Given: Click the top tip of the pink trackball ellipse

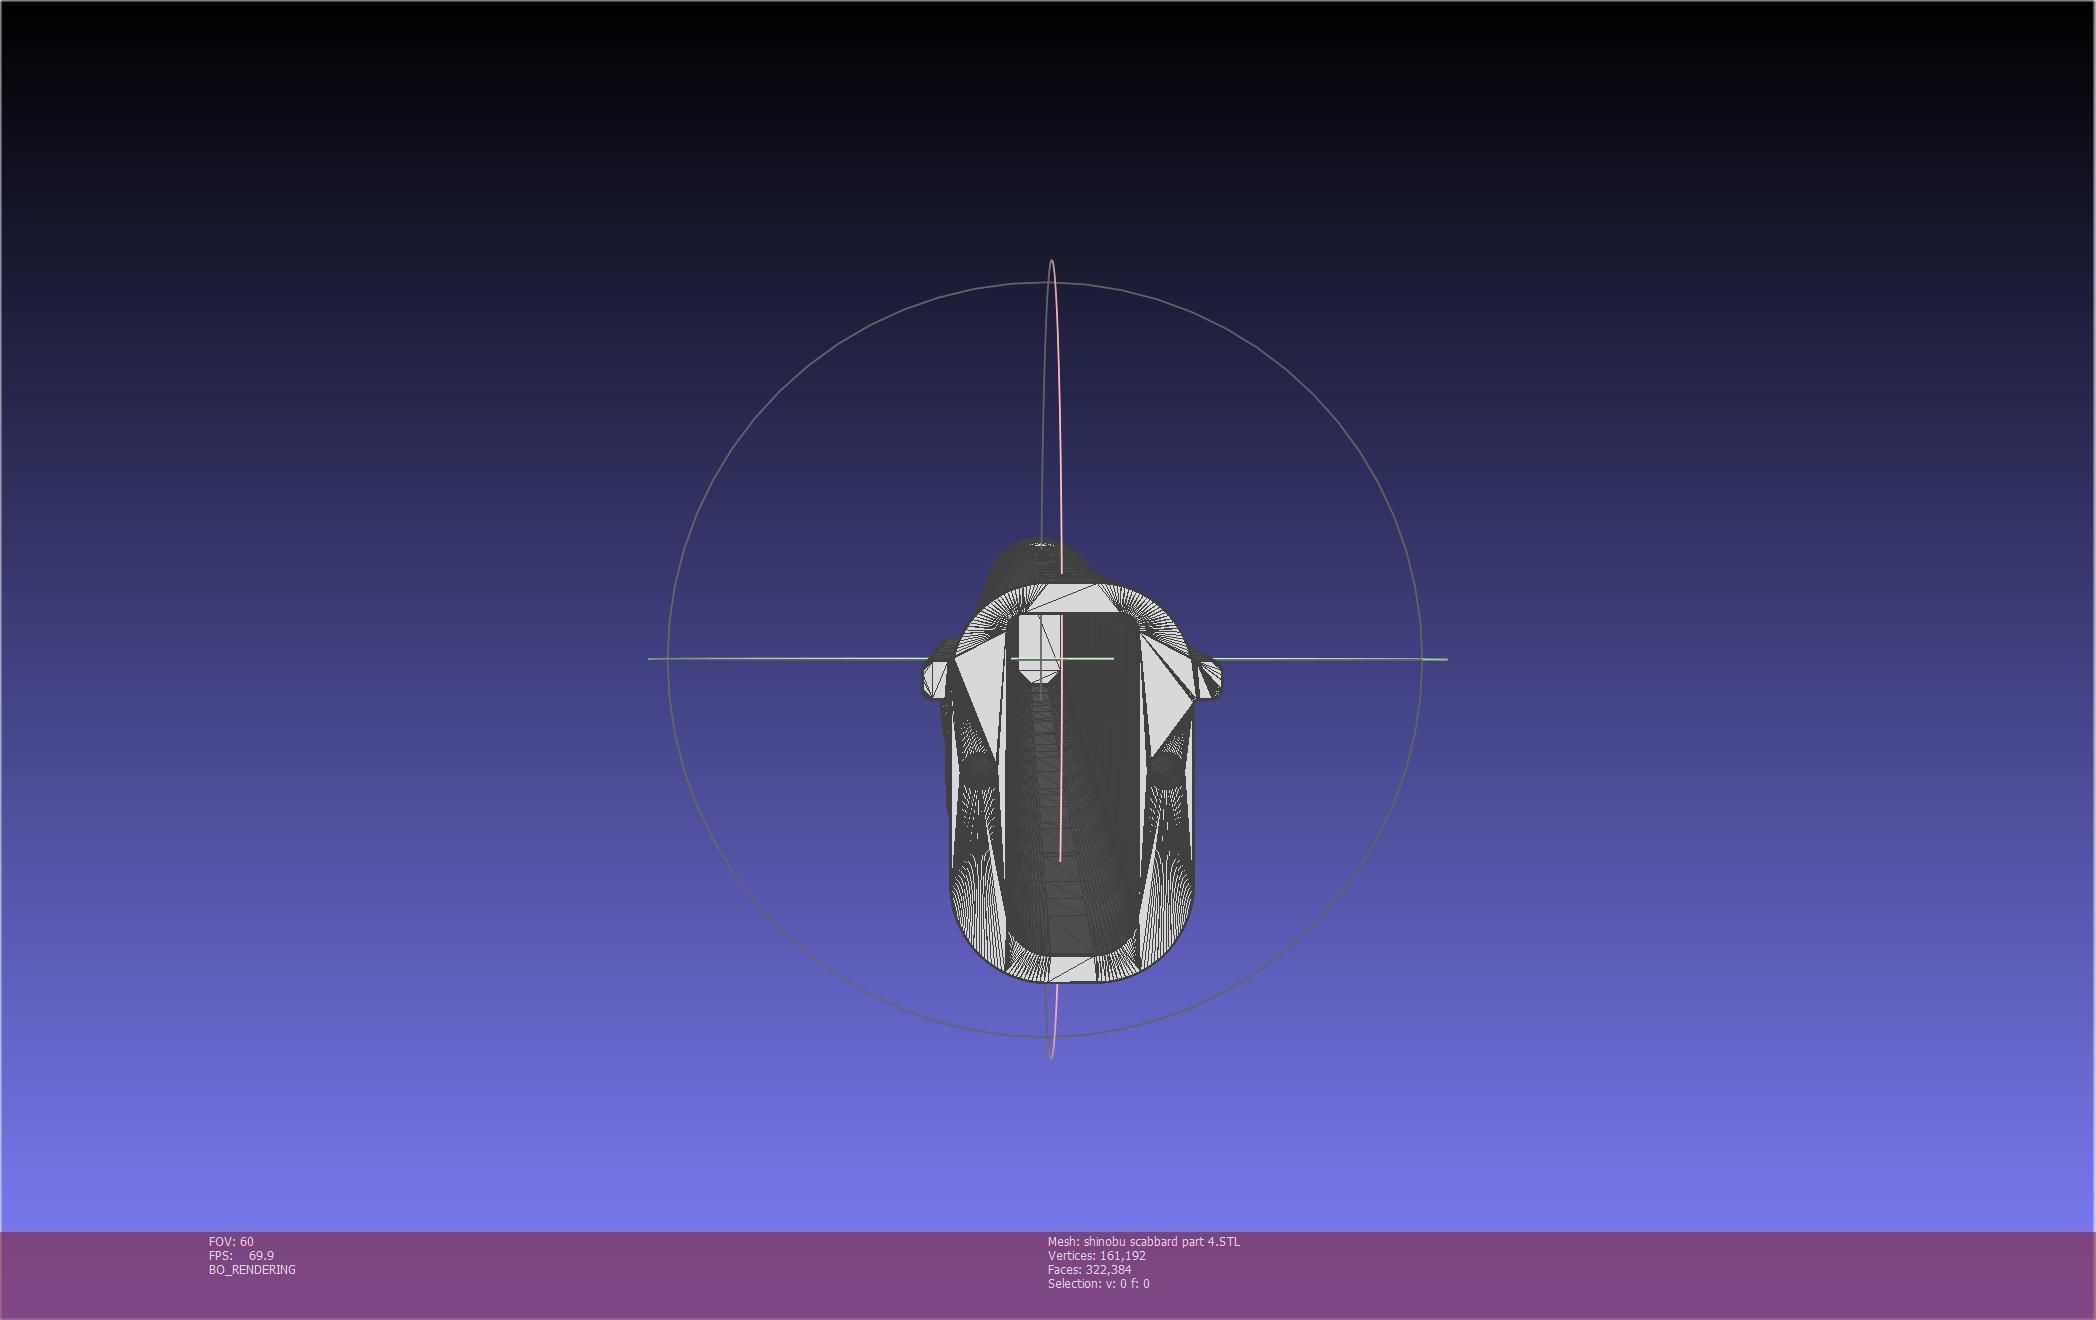Looking at the screenshot, I should pos(1051,260).
